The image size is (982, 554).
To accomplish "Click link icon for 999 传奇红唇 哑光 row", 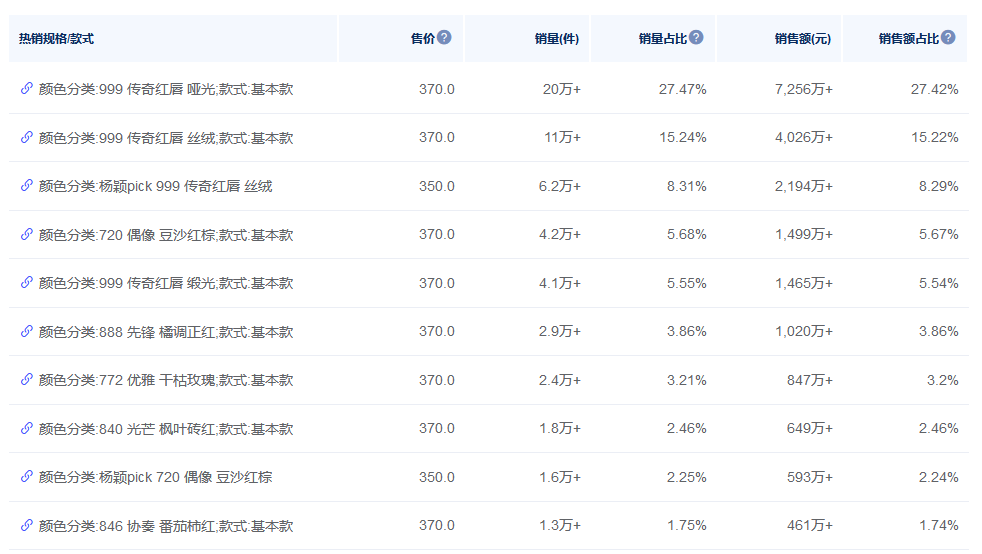I will tap(26, 88).
